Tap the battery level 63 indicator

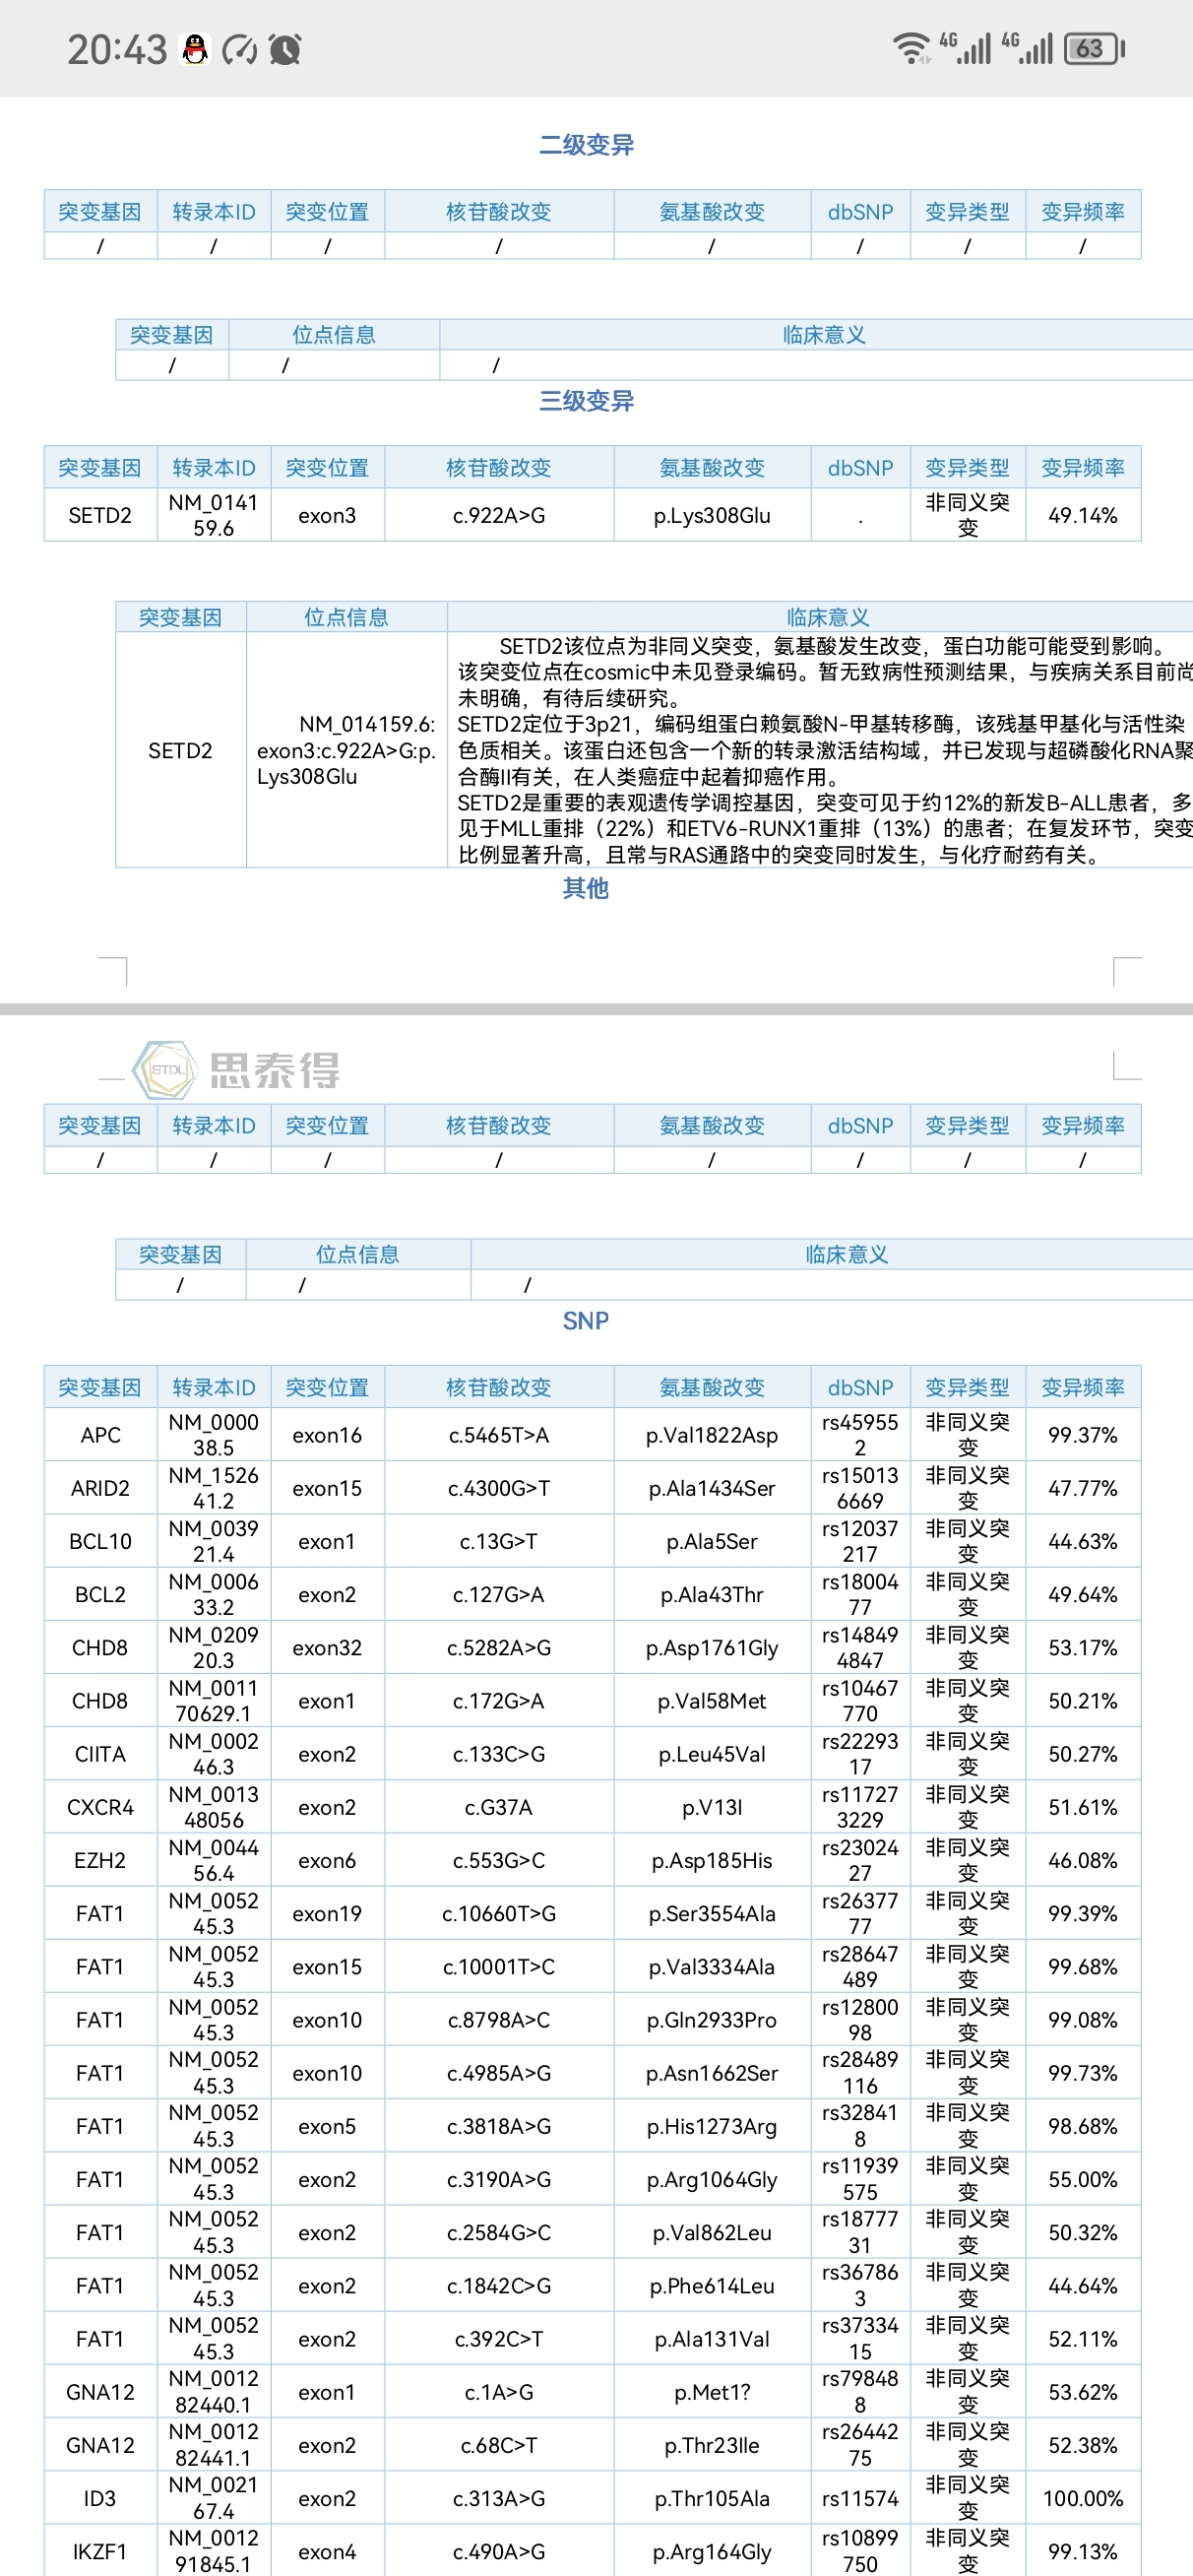point(1095,48)
